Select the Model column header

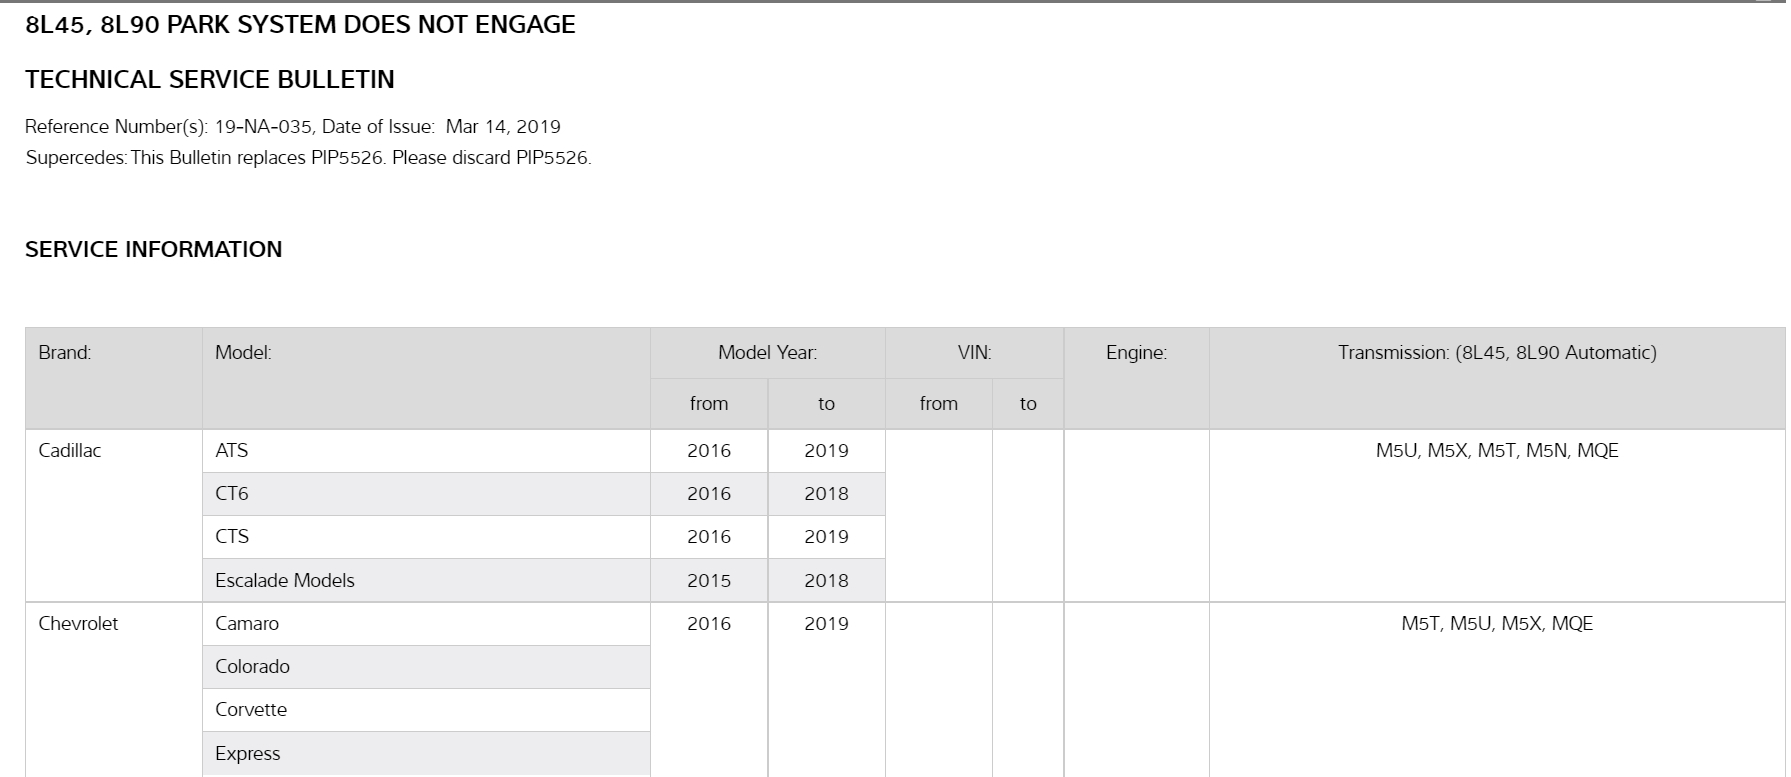243,353
